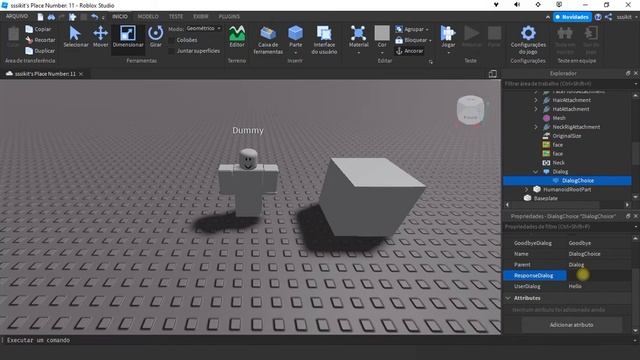
Task: Click the undo arrow in quick access
Action: tap(94, 17)
